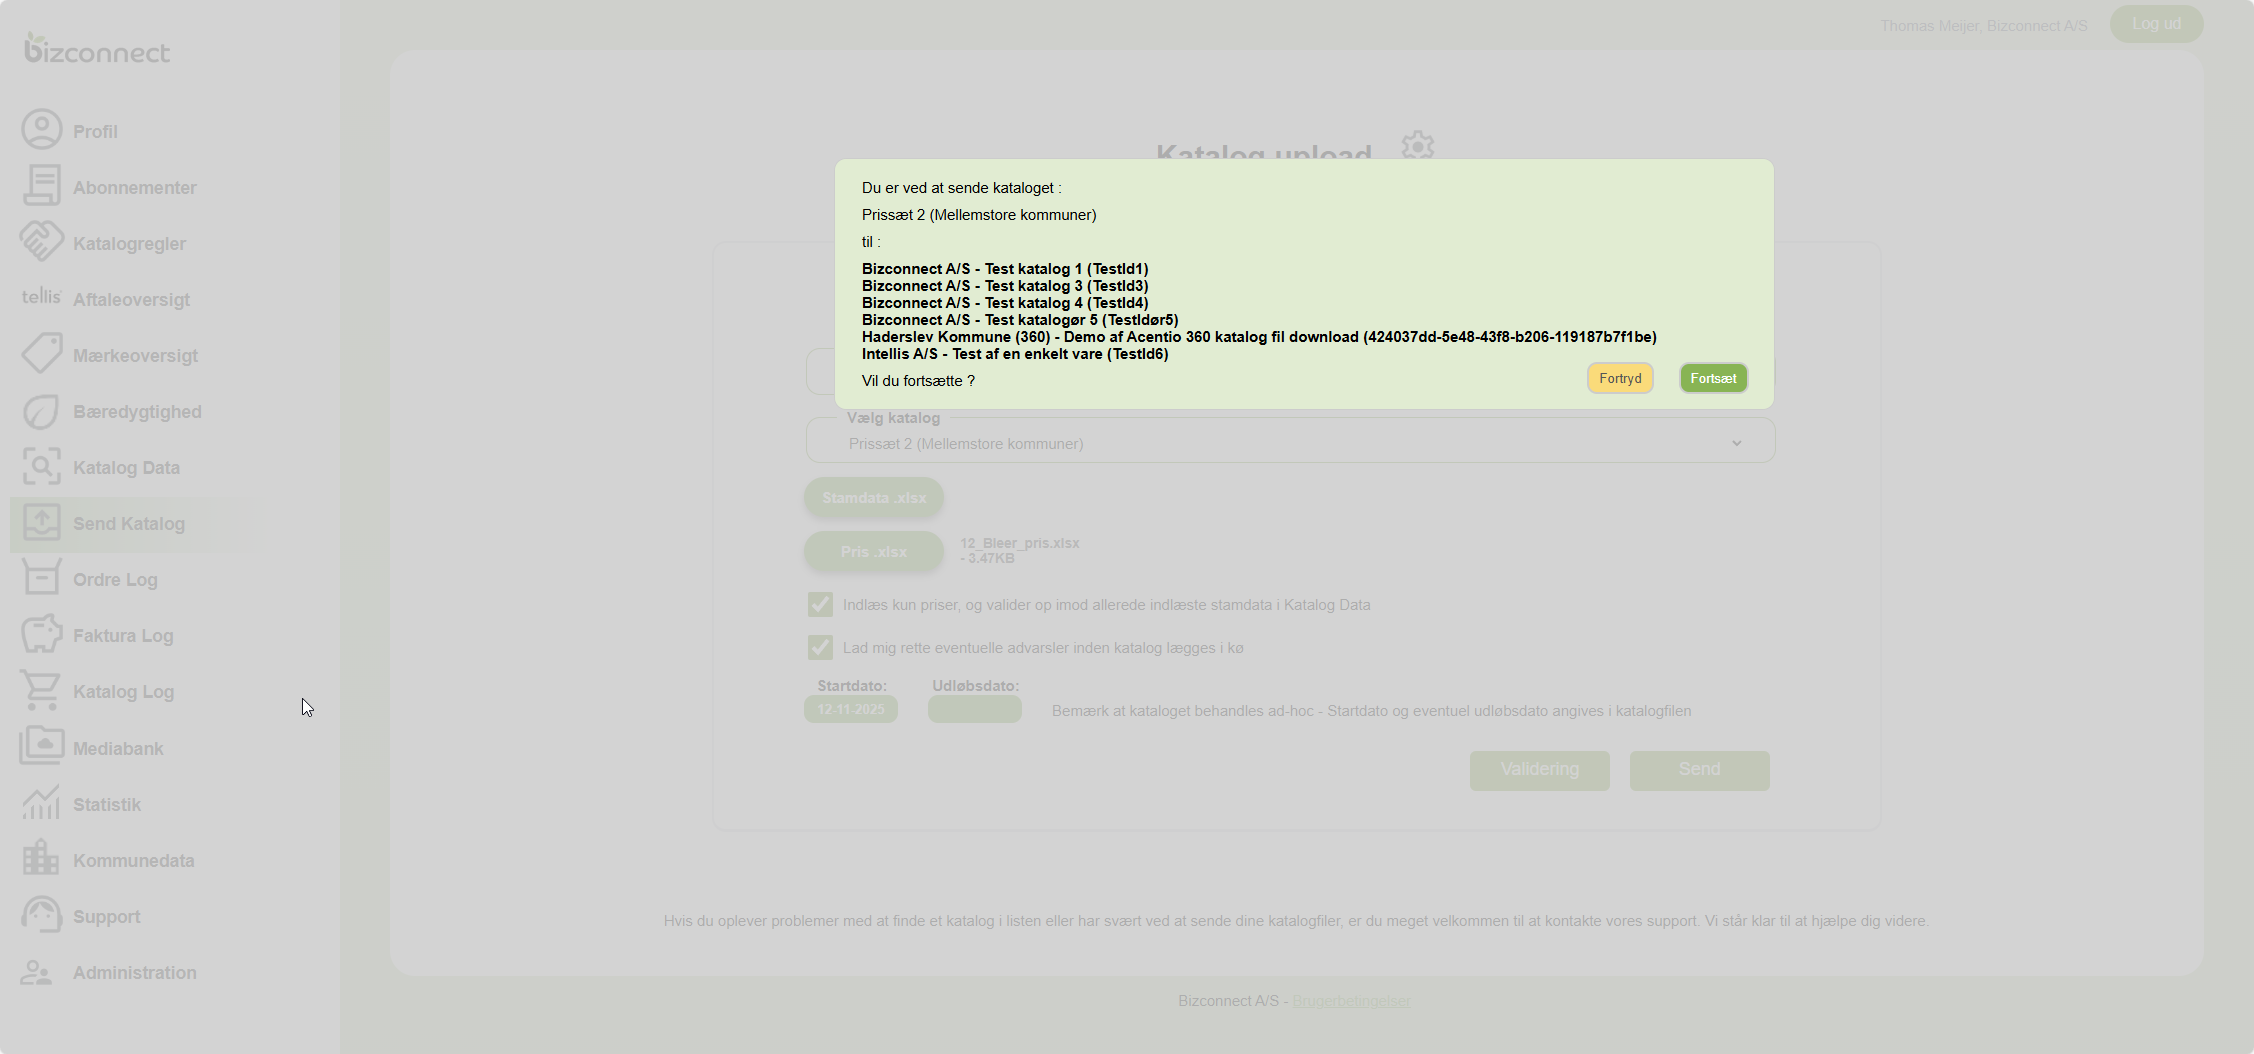Click the Validering button
This screenshot has height=1054, width=2254.
1540,770
